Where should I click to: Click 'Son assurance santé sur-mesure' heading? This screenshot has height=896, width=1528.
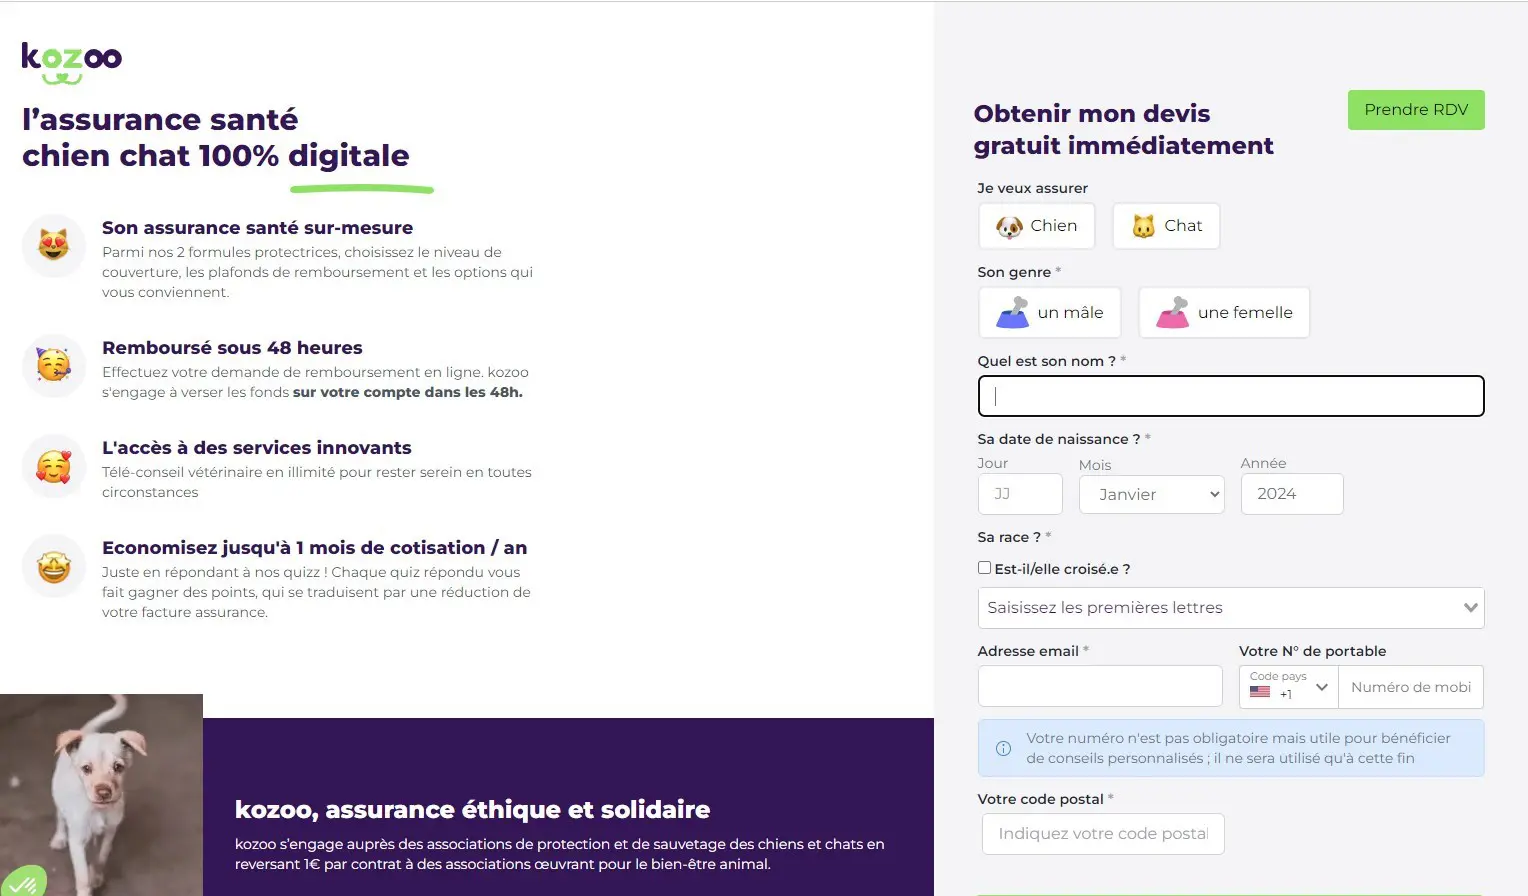click(x=257, y=228)
